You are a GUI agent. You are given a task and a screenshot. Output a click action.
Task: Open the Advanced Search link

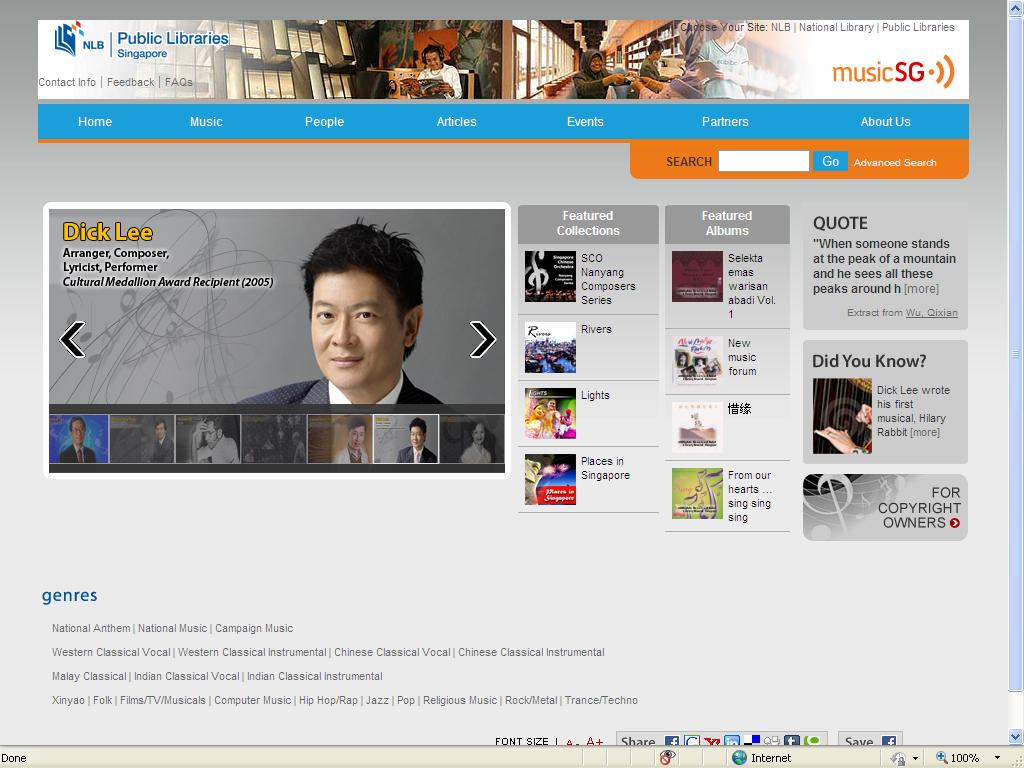[895, 162]
